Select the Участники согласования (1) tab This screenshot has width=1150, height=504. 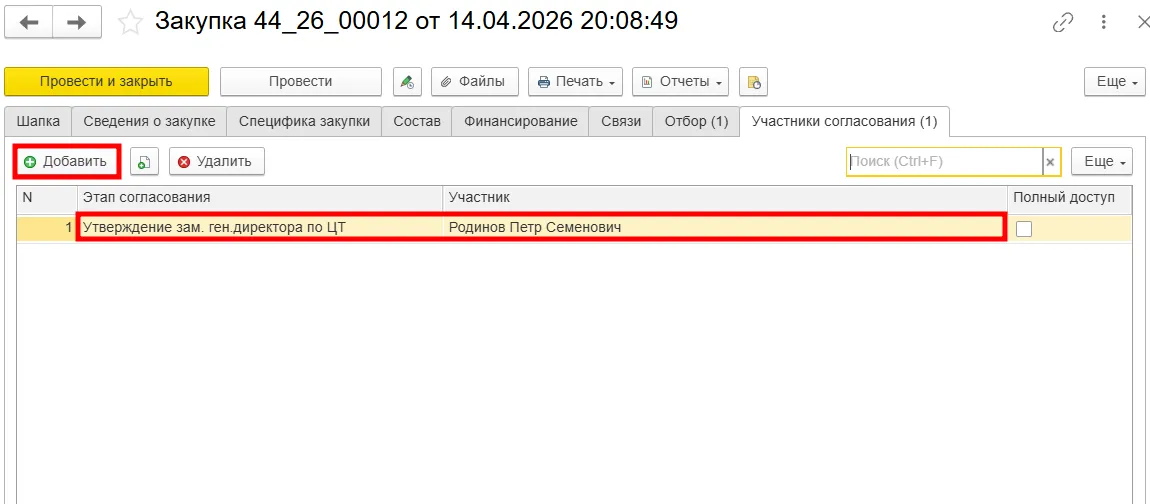point(844,122)
